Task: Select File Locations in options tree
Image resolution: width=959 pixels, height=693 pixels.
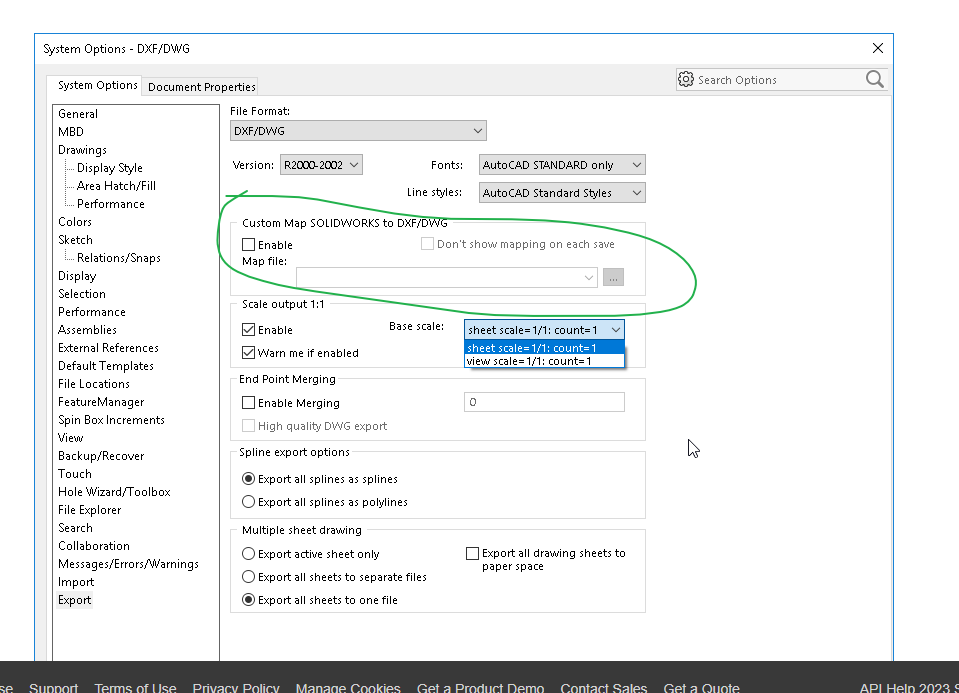Action: coord(94,384)
